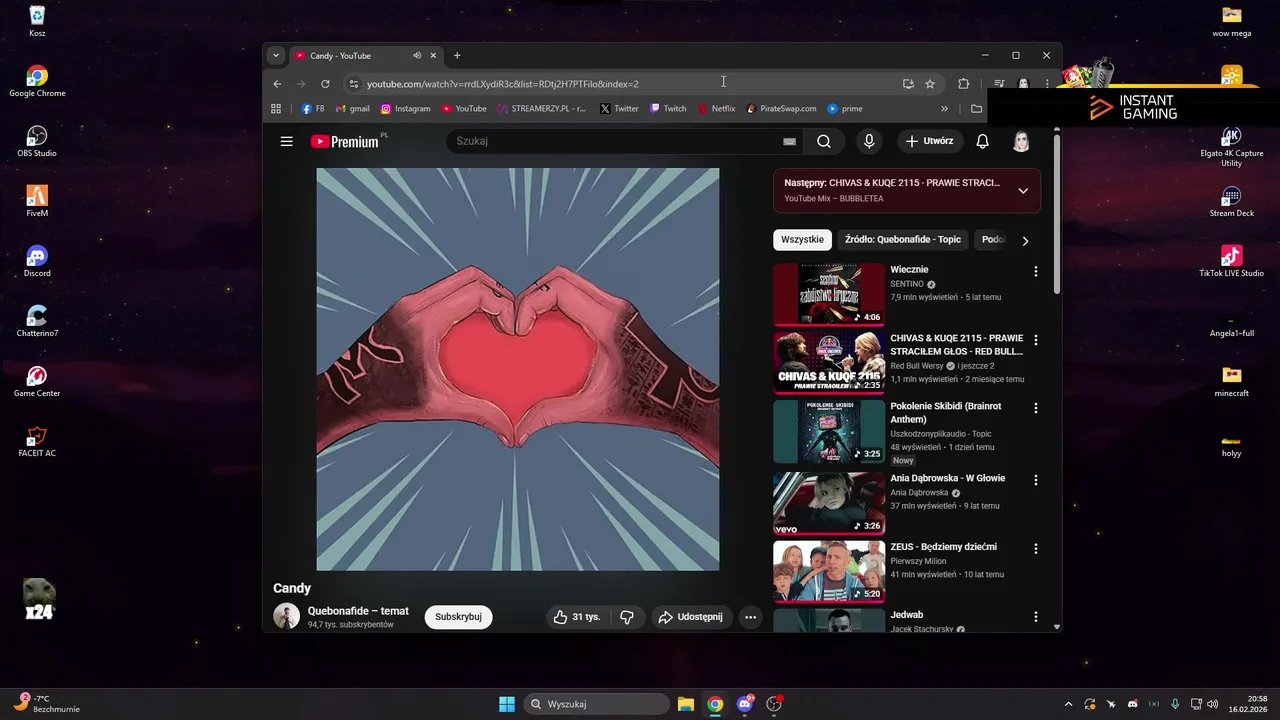Screen dimensions: 1280x720
Task: Click the taskbar Wyszukaj search box
Action: pos(596,704)
